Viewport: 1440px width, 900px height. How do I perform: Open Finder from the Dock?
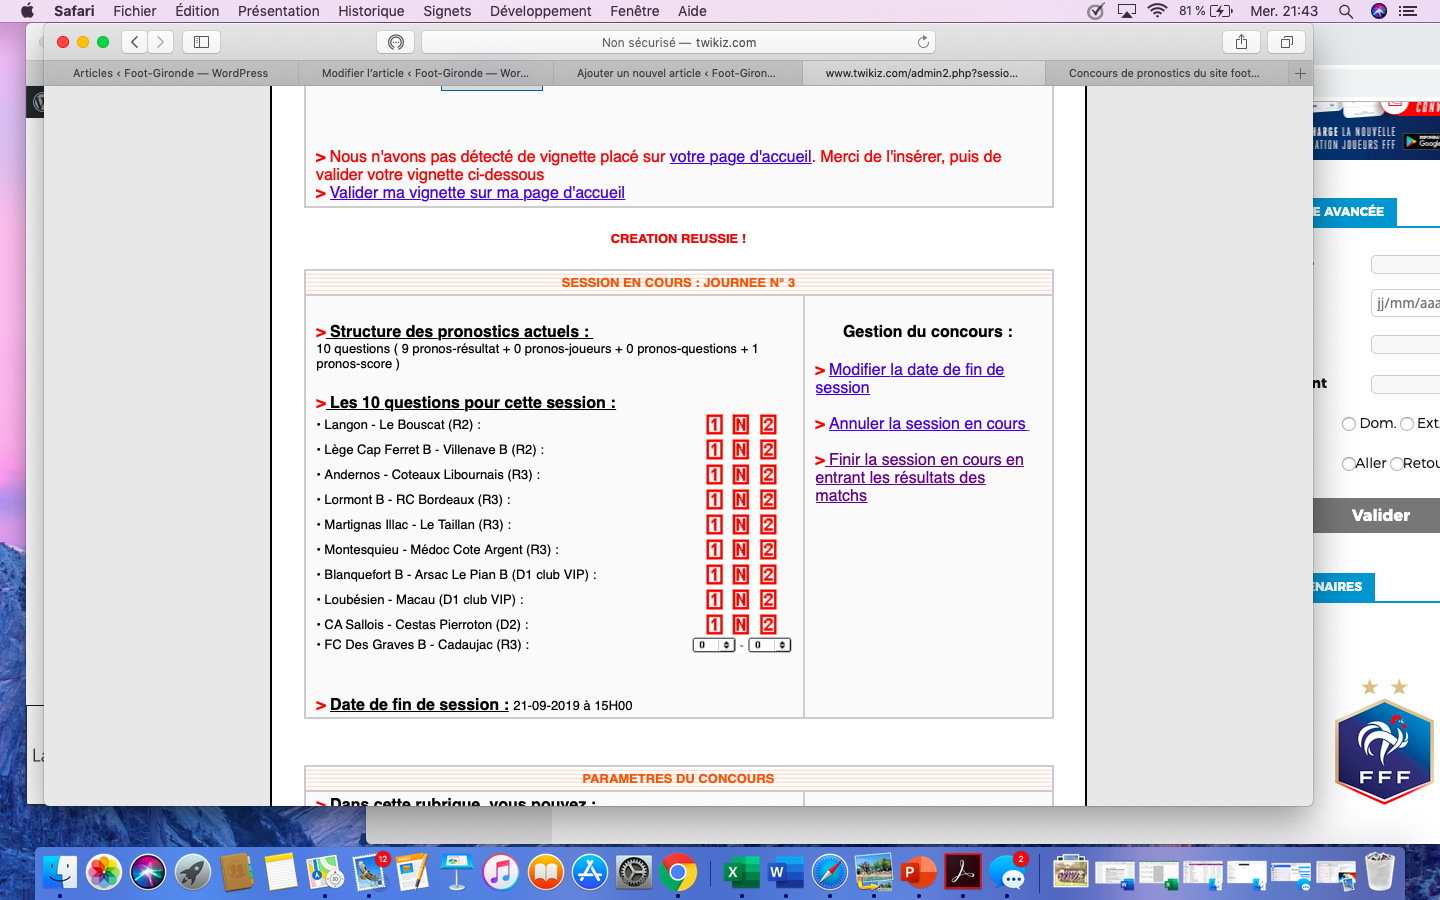click(x=60, y=872)
